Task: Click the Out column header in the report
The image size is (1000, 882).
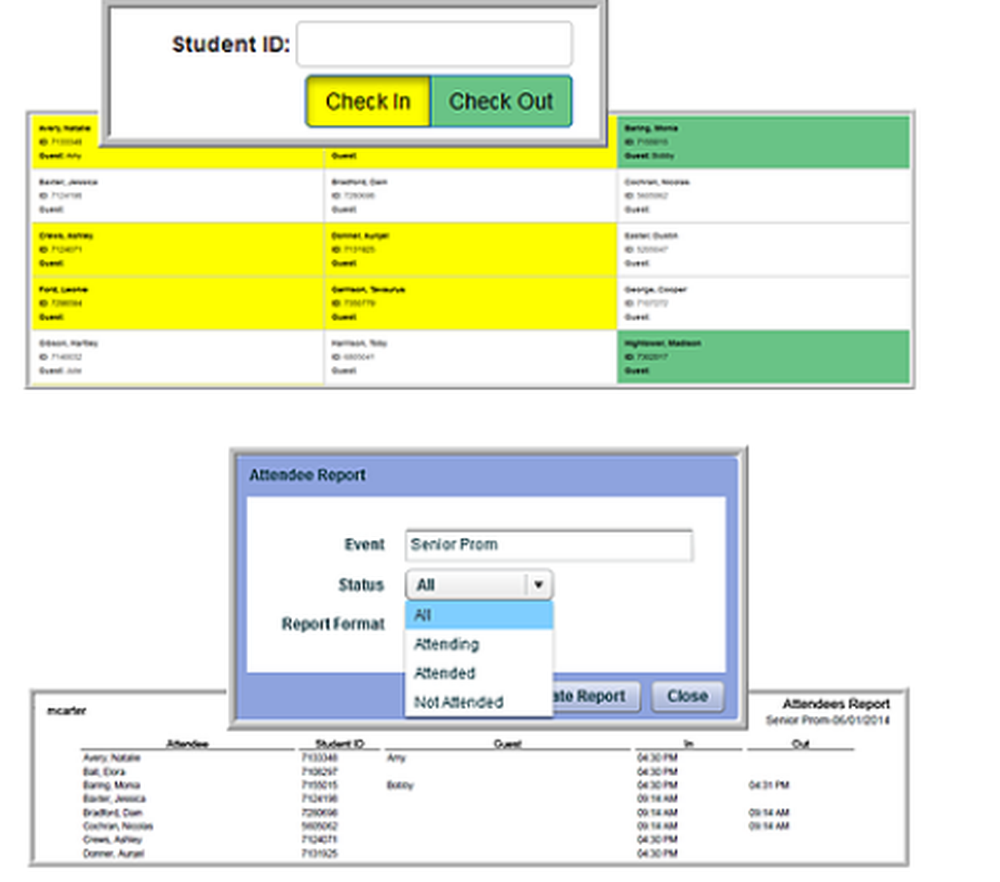Action: [800, 744]
